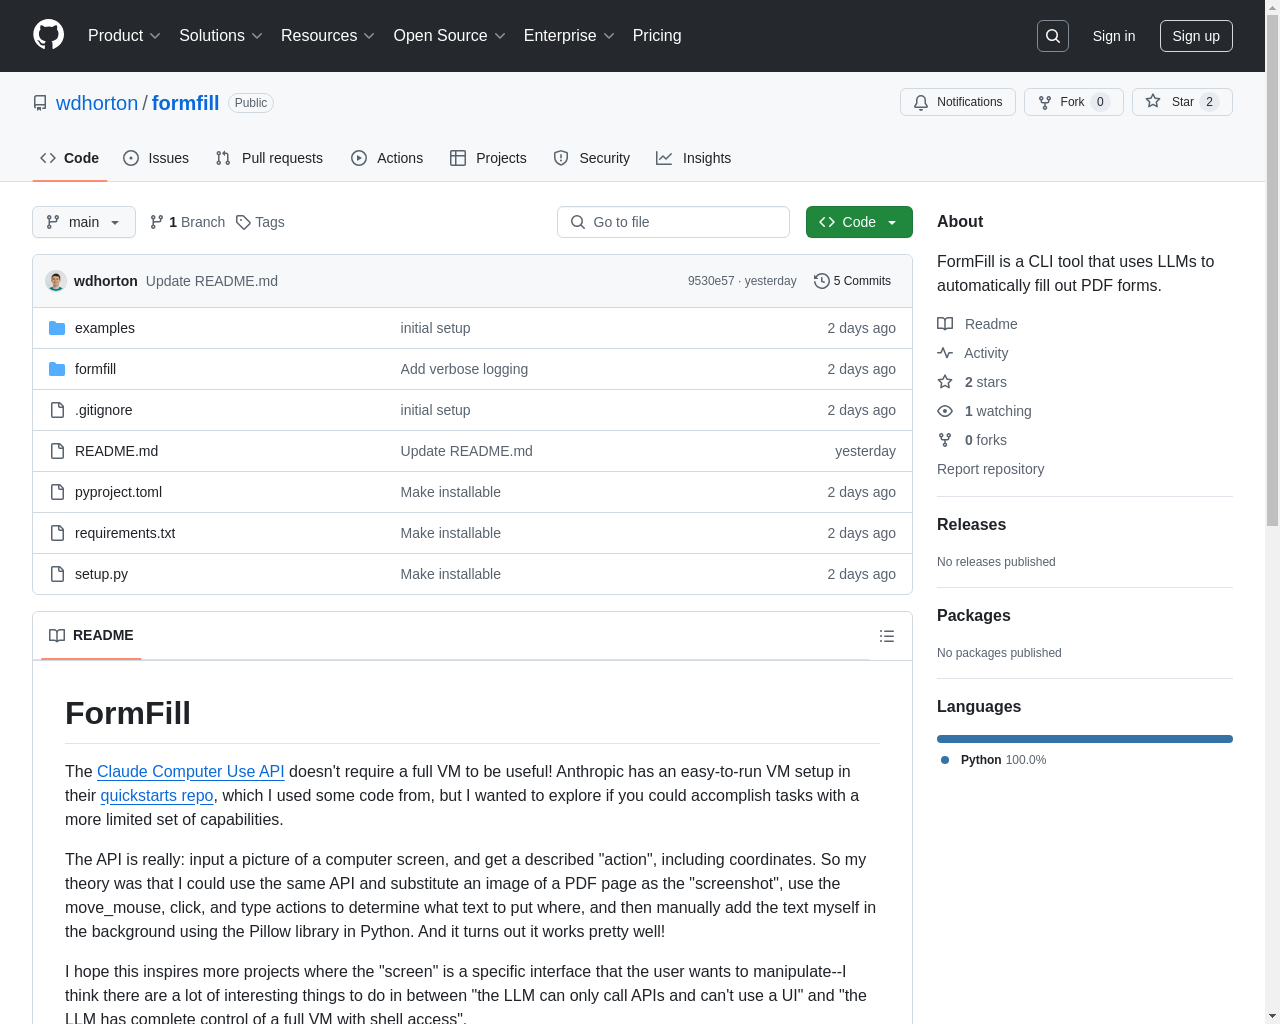Click the commit history clock icon
Image resolution: width=1280 pixels, height=1024 pixels.
[822, 281]
